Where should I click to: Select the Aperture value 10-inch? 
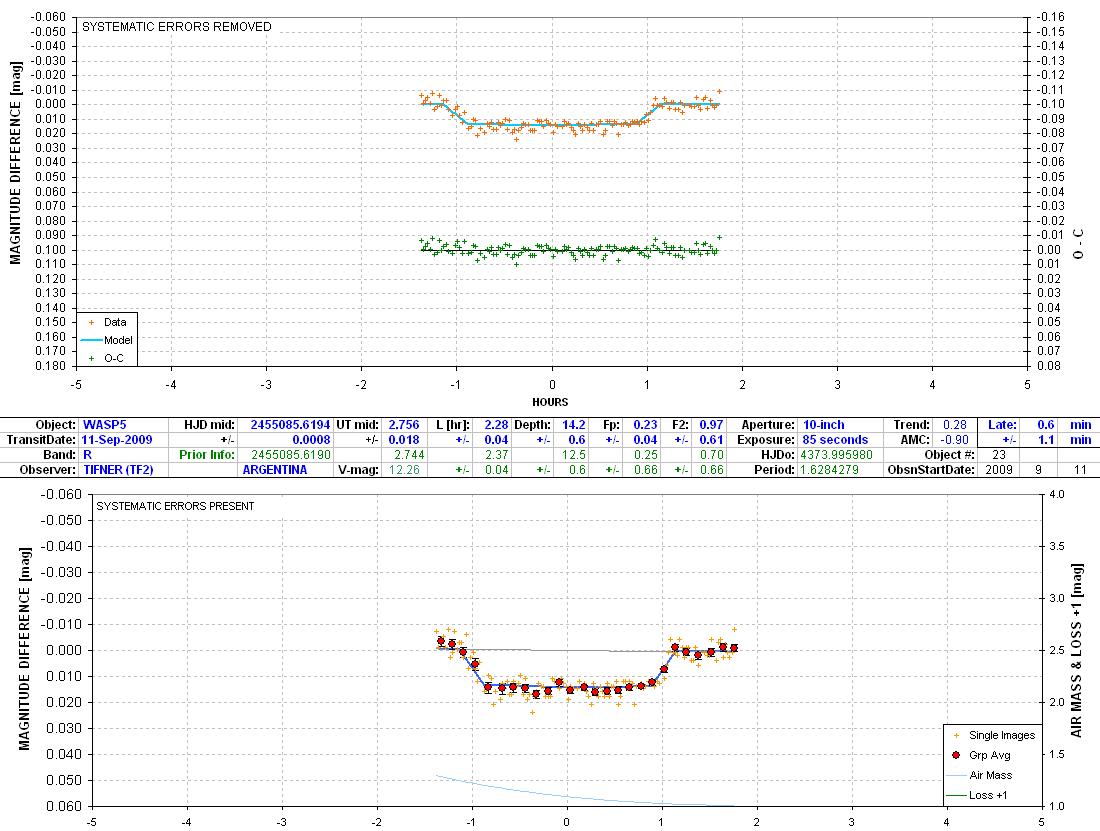tap(824, 425)
